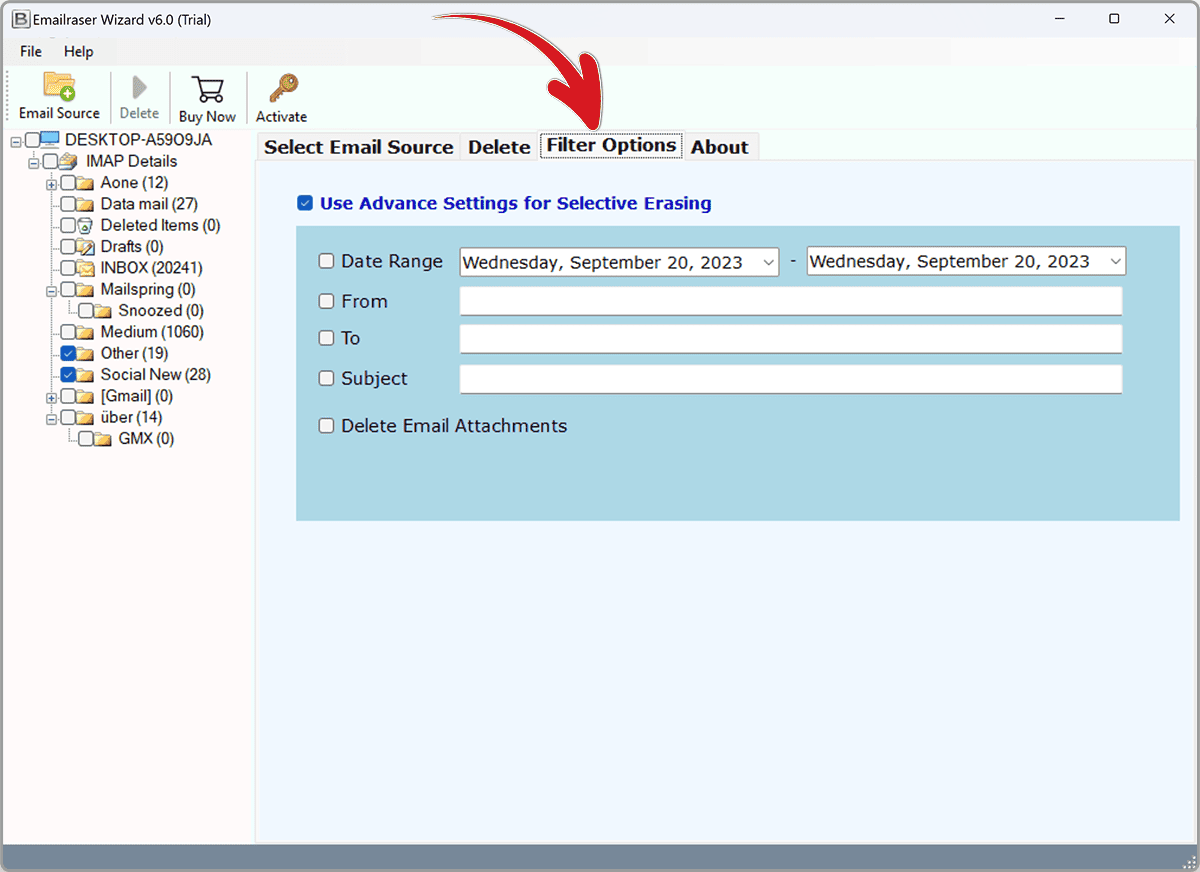Click the Deleted Items recycle folder icon
Viewport: 1200px width, 872px height.
click(x=87, y=225)
